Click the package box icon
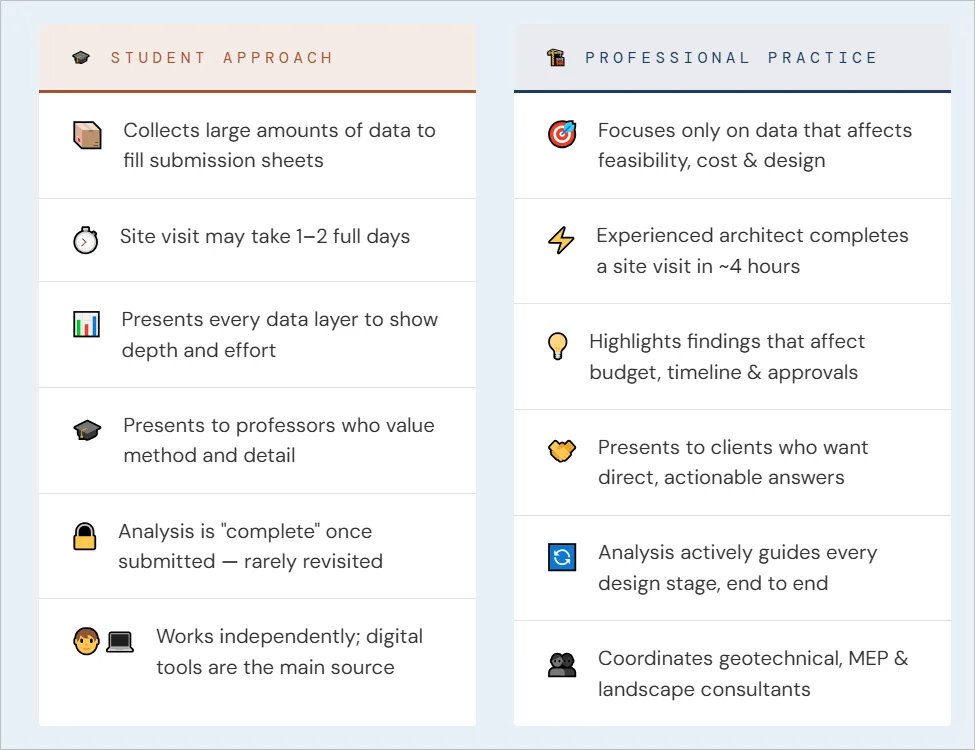This screenshot has width=975, height=750. (x=87, y=135)
